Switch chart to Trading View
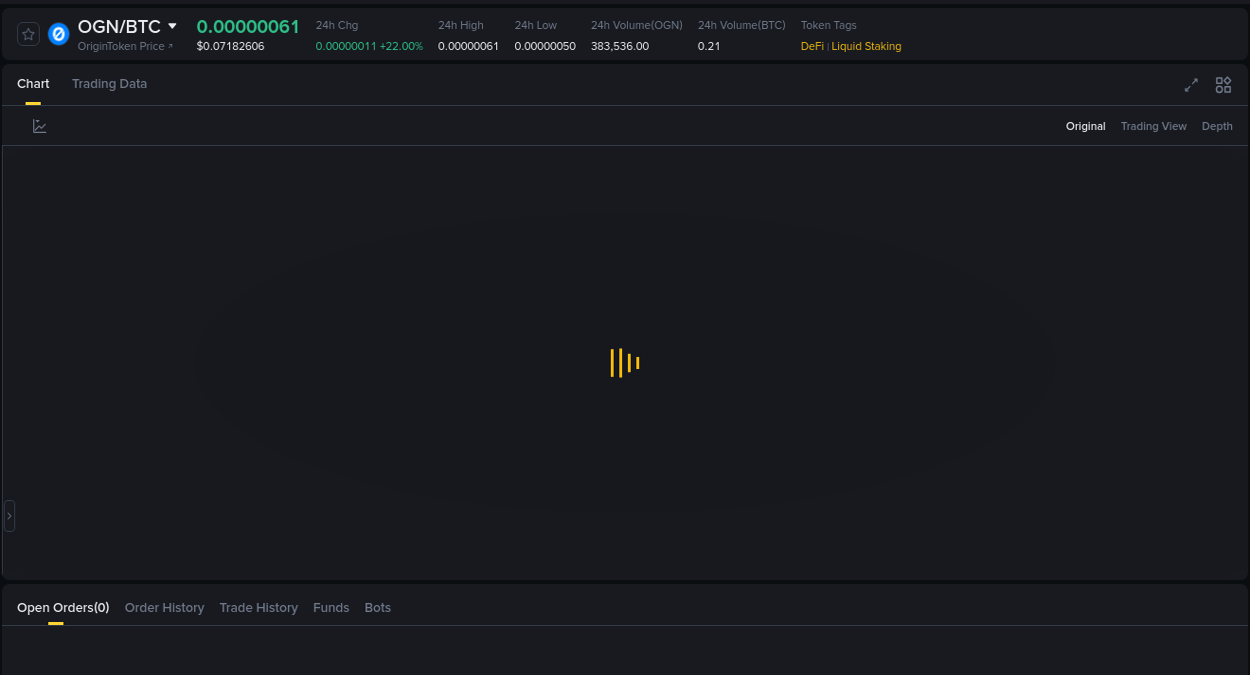This screenshot has height=675, width=1250. coord(1153,126)
